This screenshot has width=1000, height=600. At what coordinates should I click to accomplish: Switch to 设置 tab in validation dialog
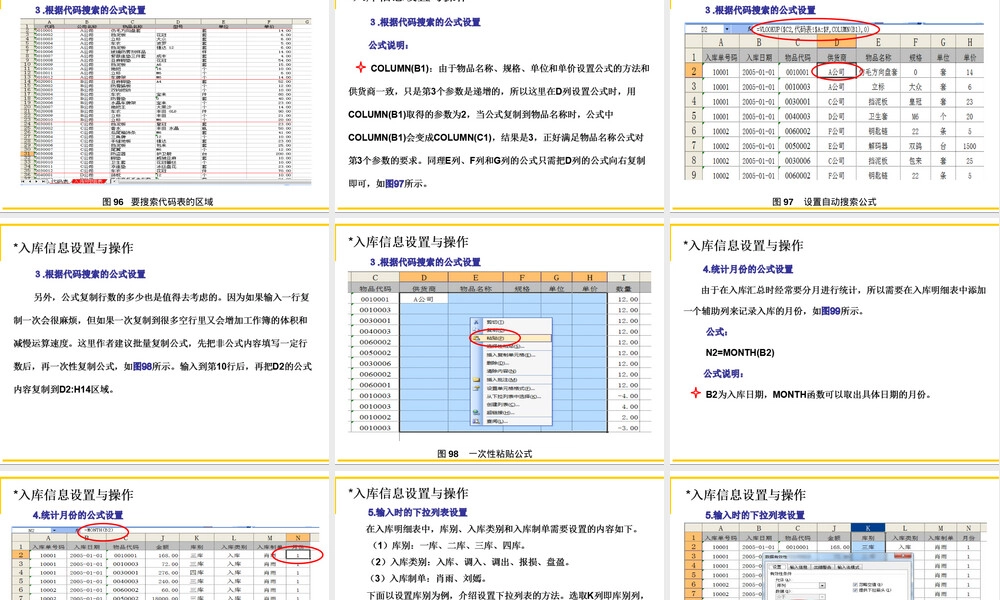[777, 566]
